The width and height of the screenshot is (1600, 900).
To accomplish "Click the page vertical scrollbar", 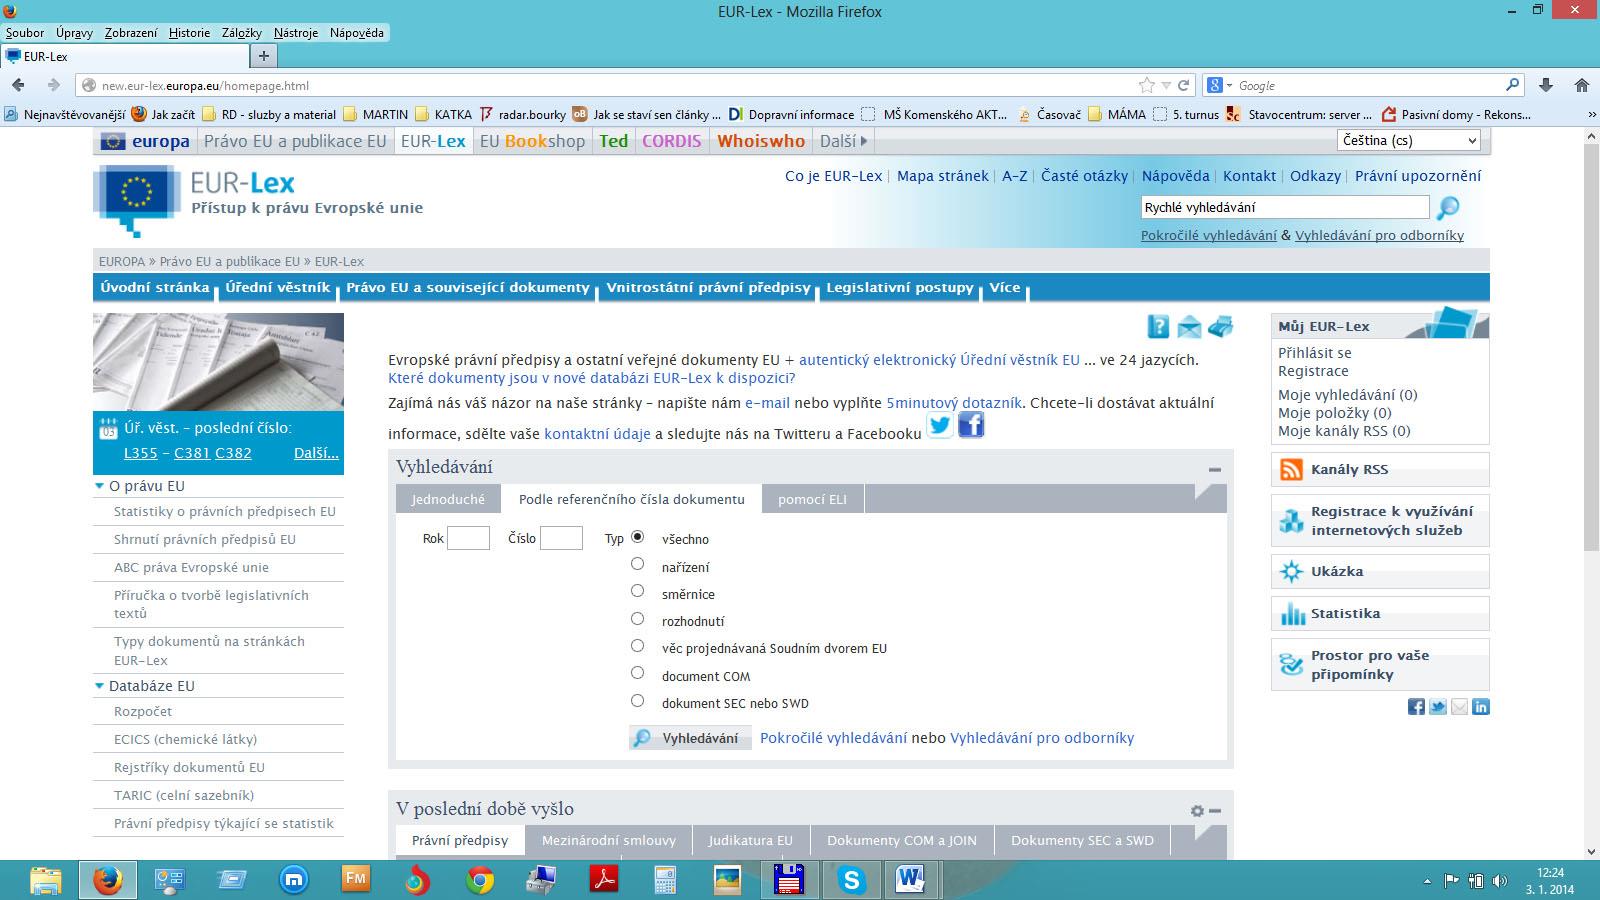I will click(1591, 345).
